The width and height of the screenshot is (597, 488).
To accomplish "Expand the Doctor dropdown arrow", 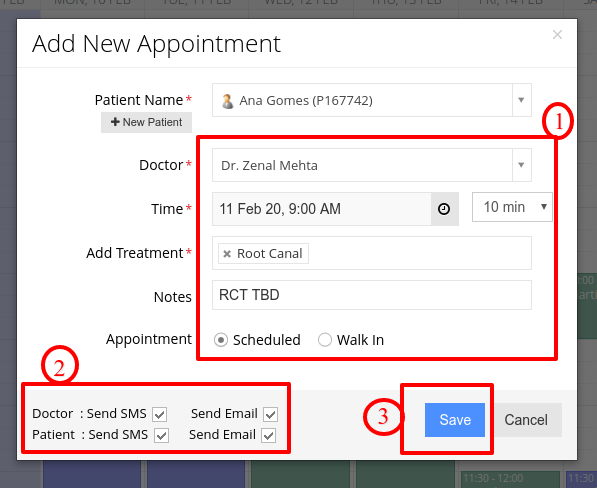I will [x=521, y=165].
